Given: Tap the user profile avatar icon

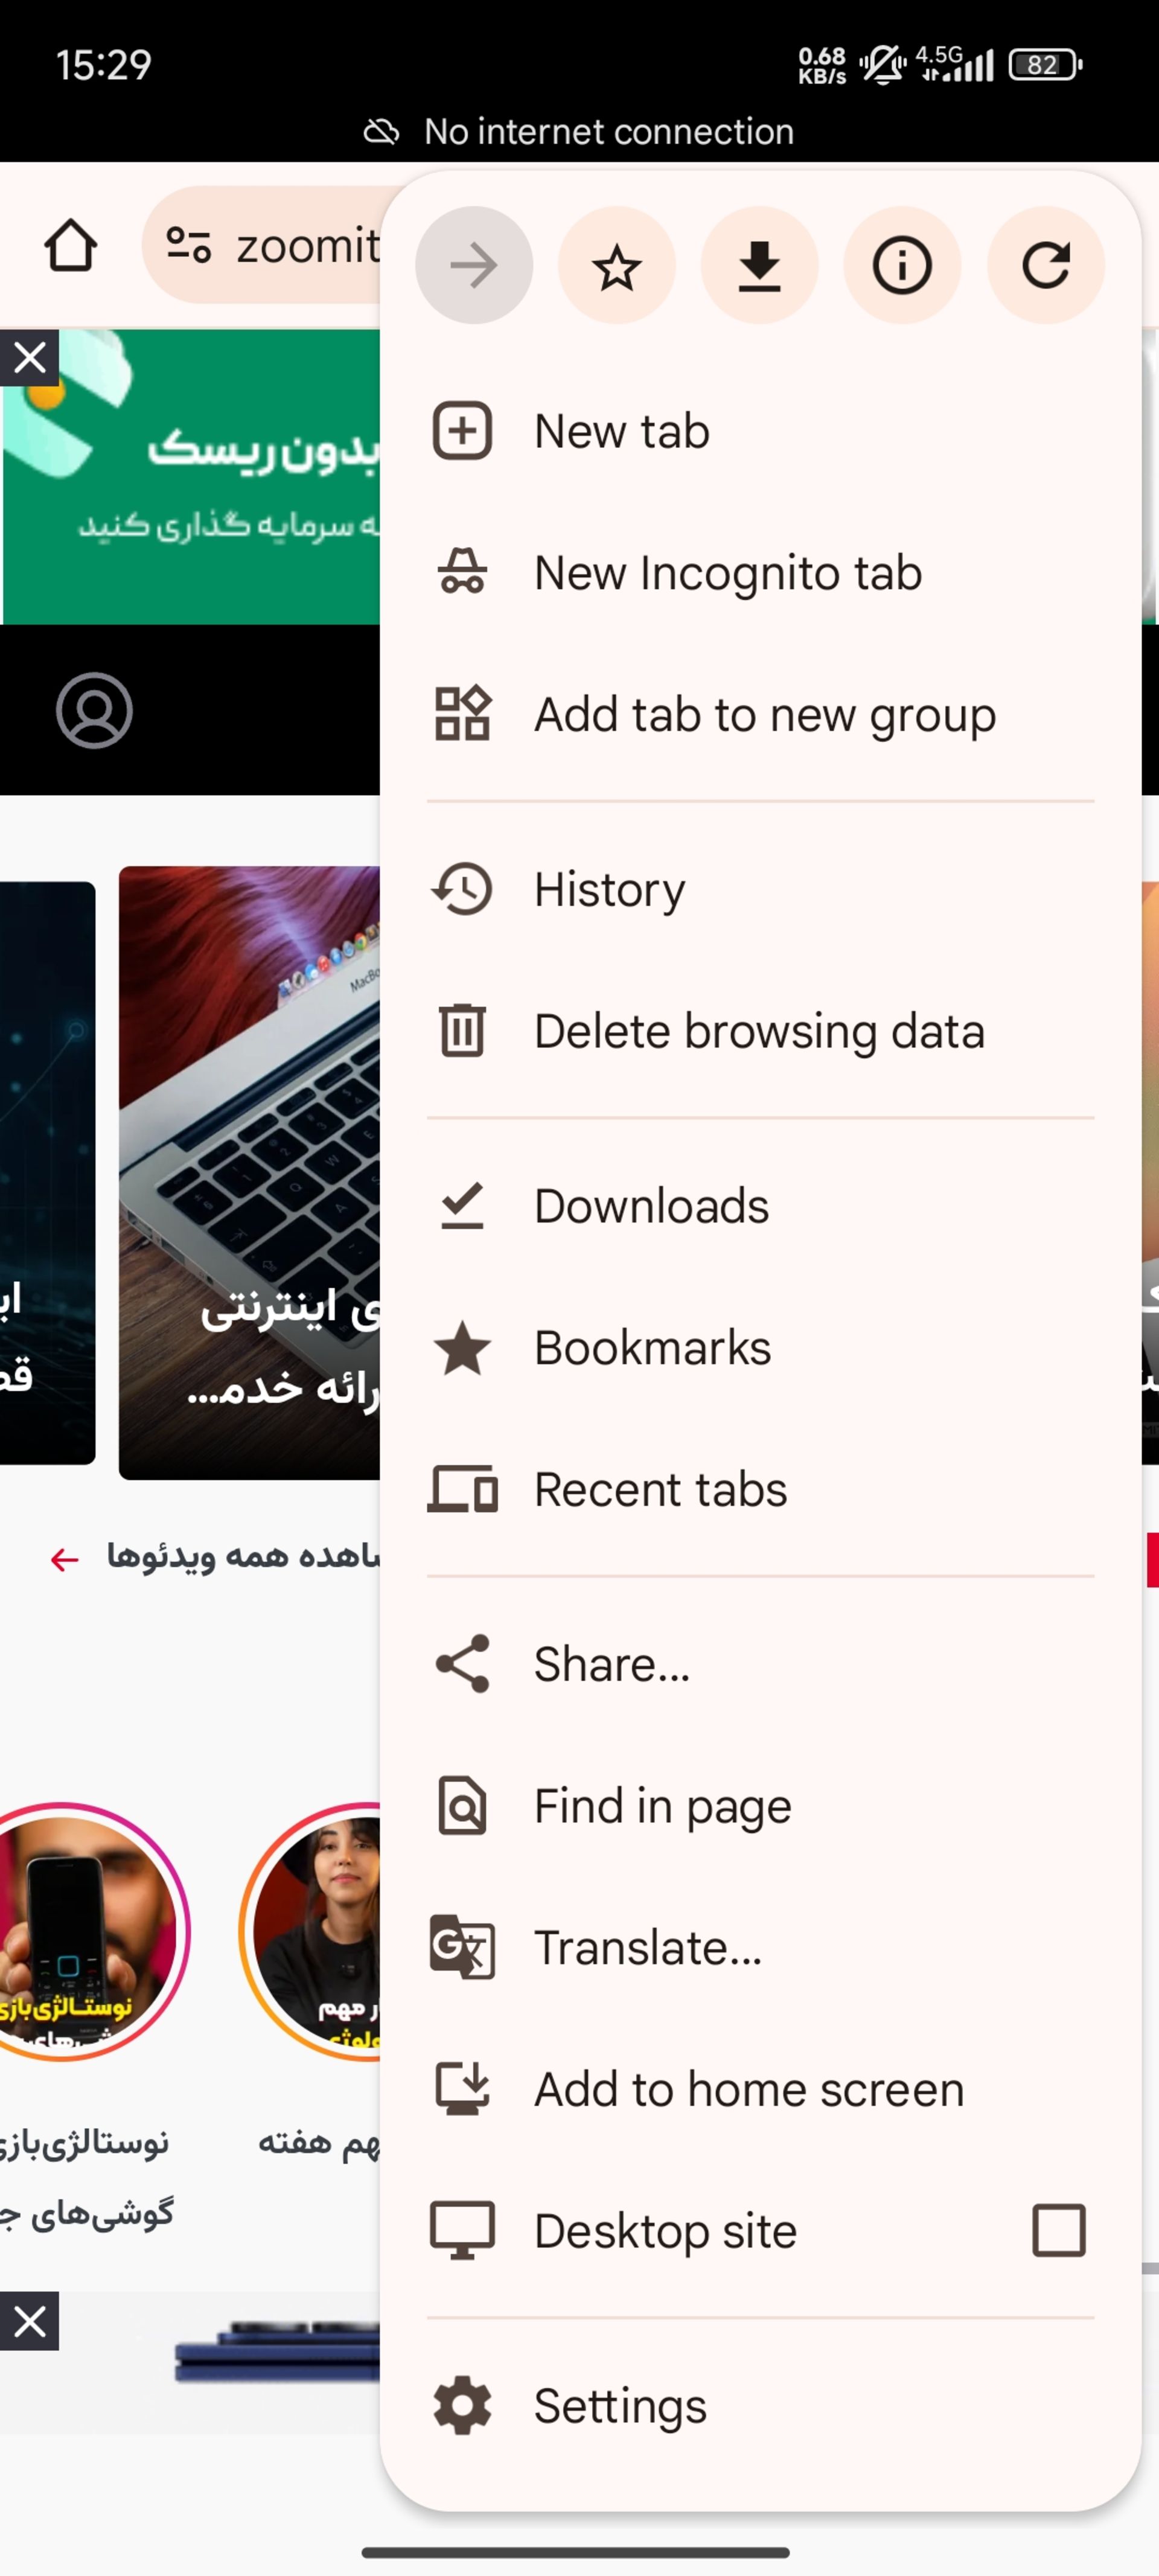Looking at the screenshot, I should (x=94, y=711).
